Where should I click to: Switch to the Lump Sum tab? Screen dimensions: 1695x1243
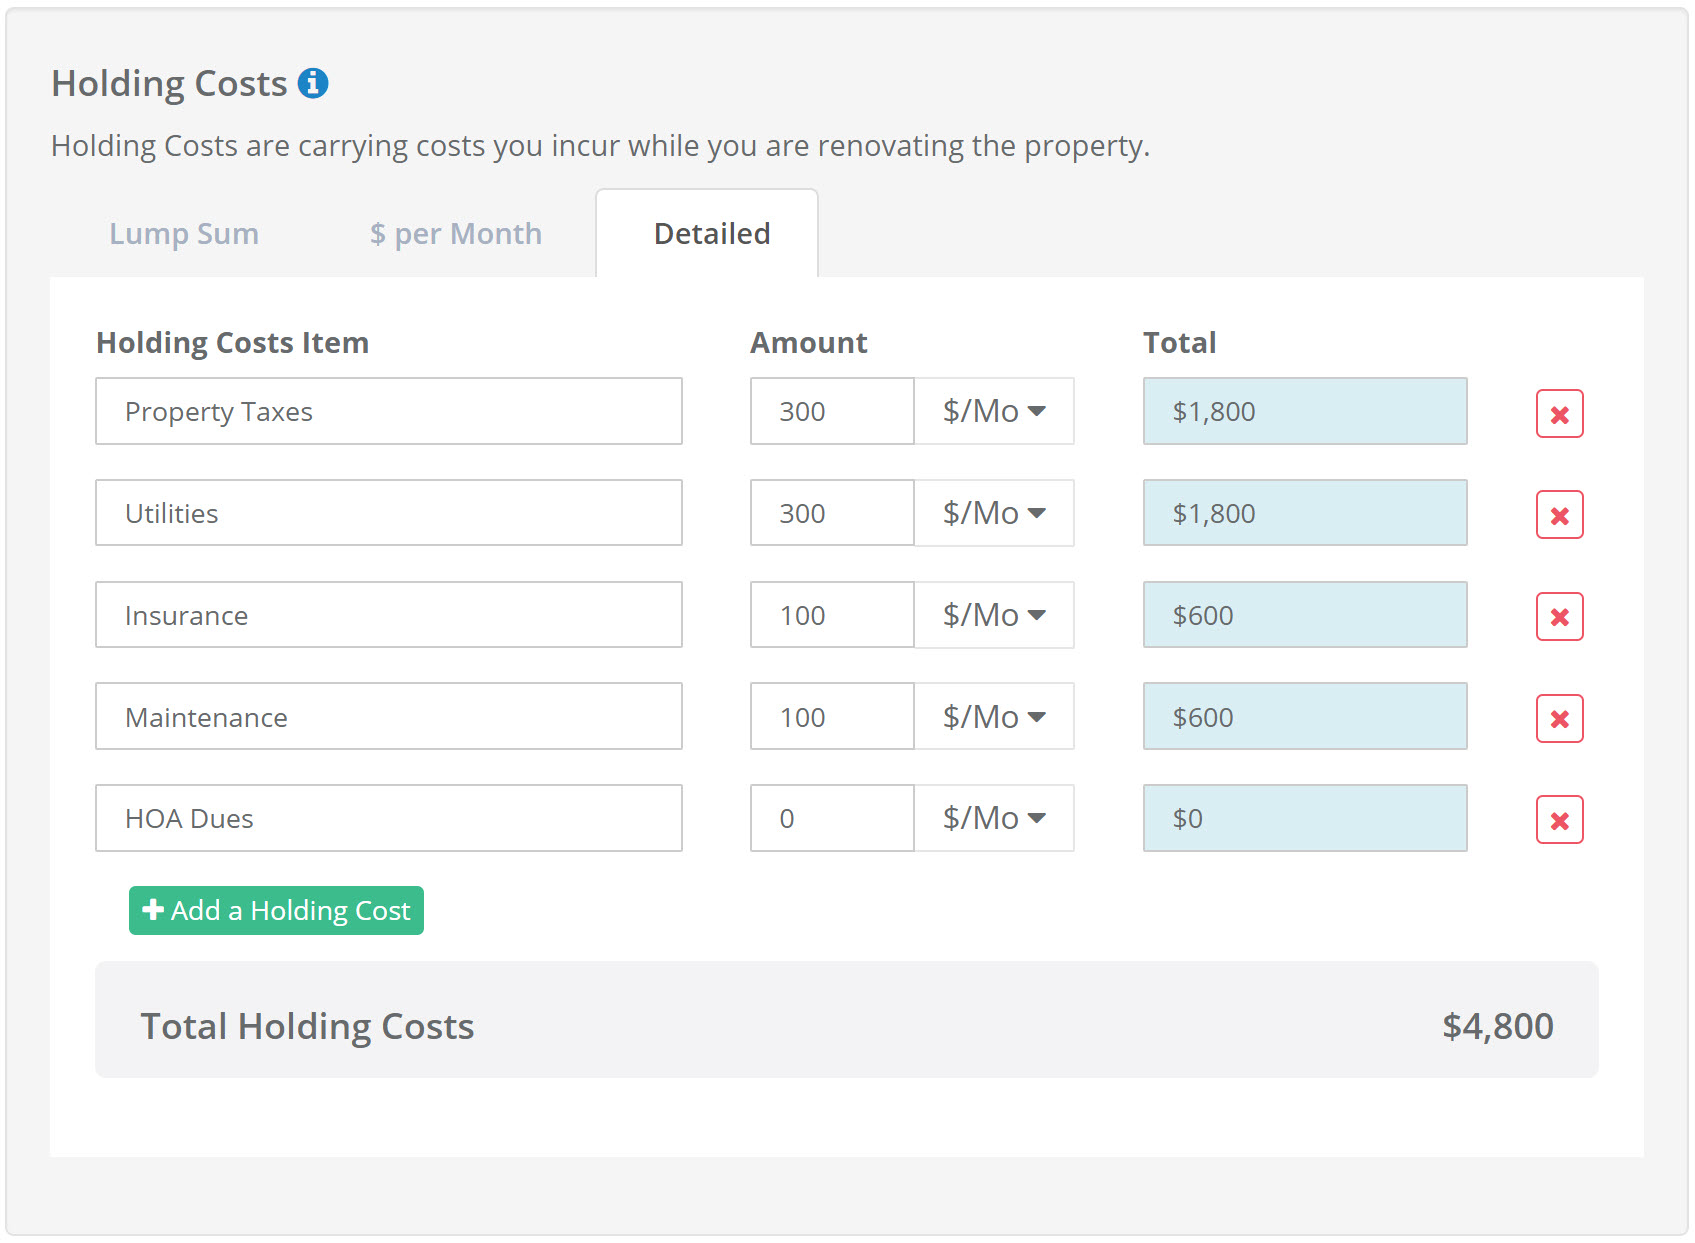coord(184,233)
